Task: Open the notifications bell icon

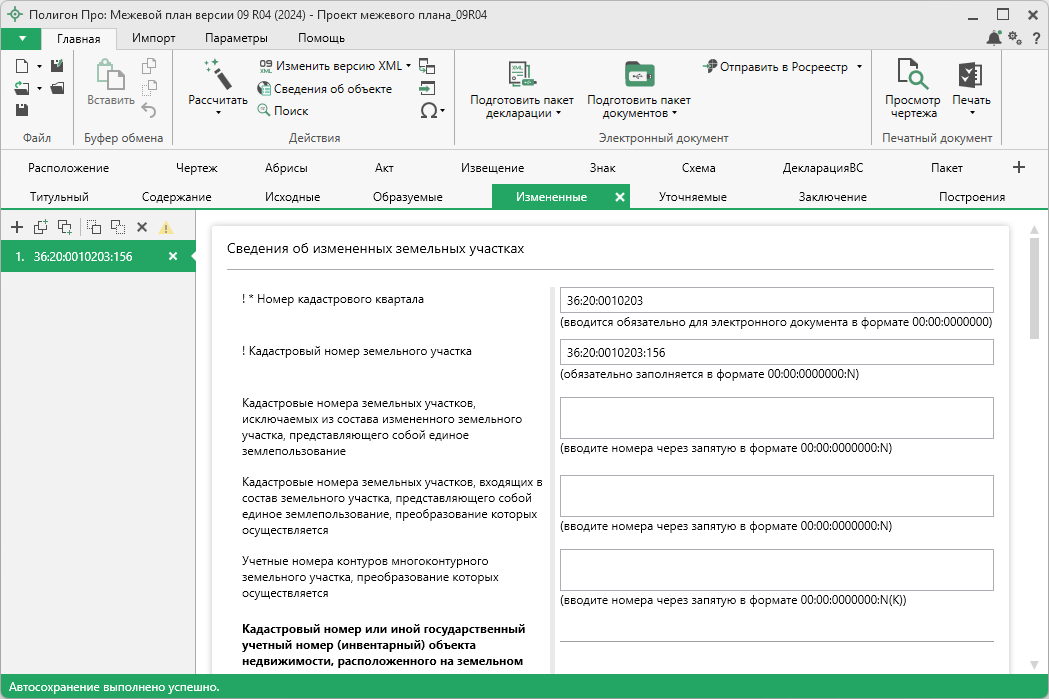Action: [x=993, y=38]
